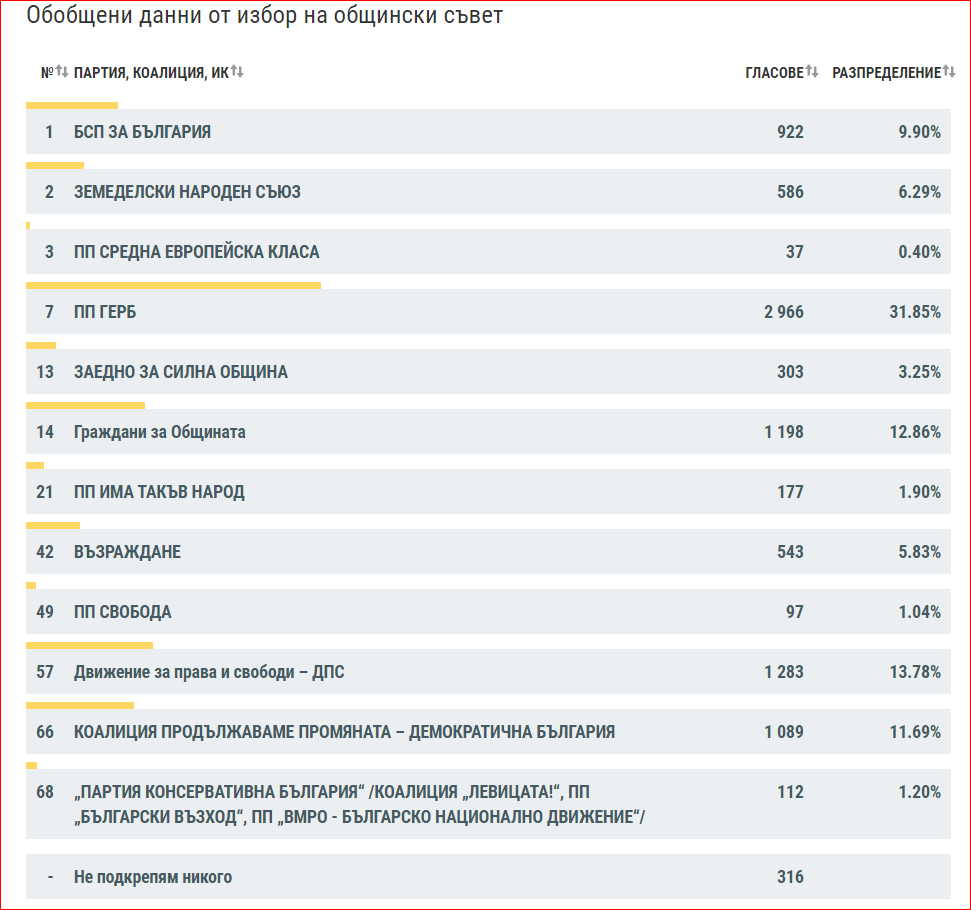Click the sort arrows beside the № column
971x910 pixels.
click(x=61, y=72)
